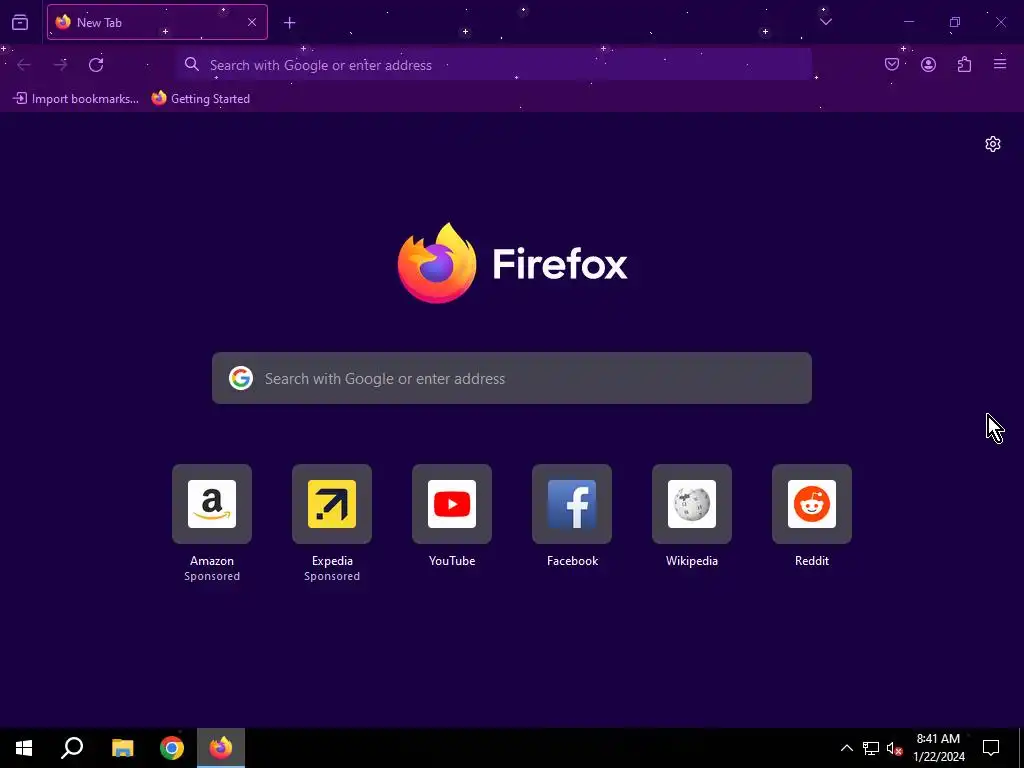Go back one page
Viewport: 1024px width, 768px height.
[x=24, y=65]
